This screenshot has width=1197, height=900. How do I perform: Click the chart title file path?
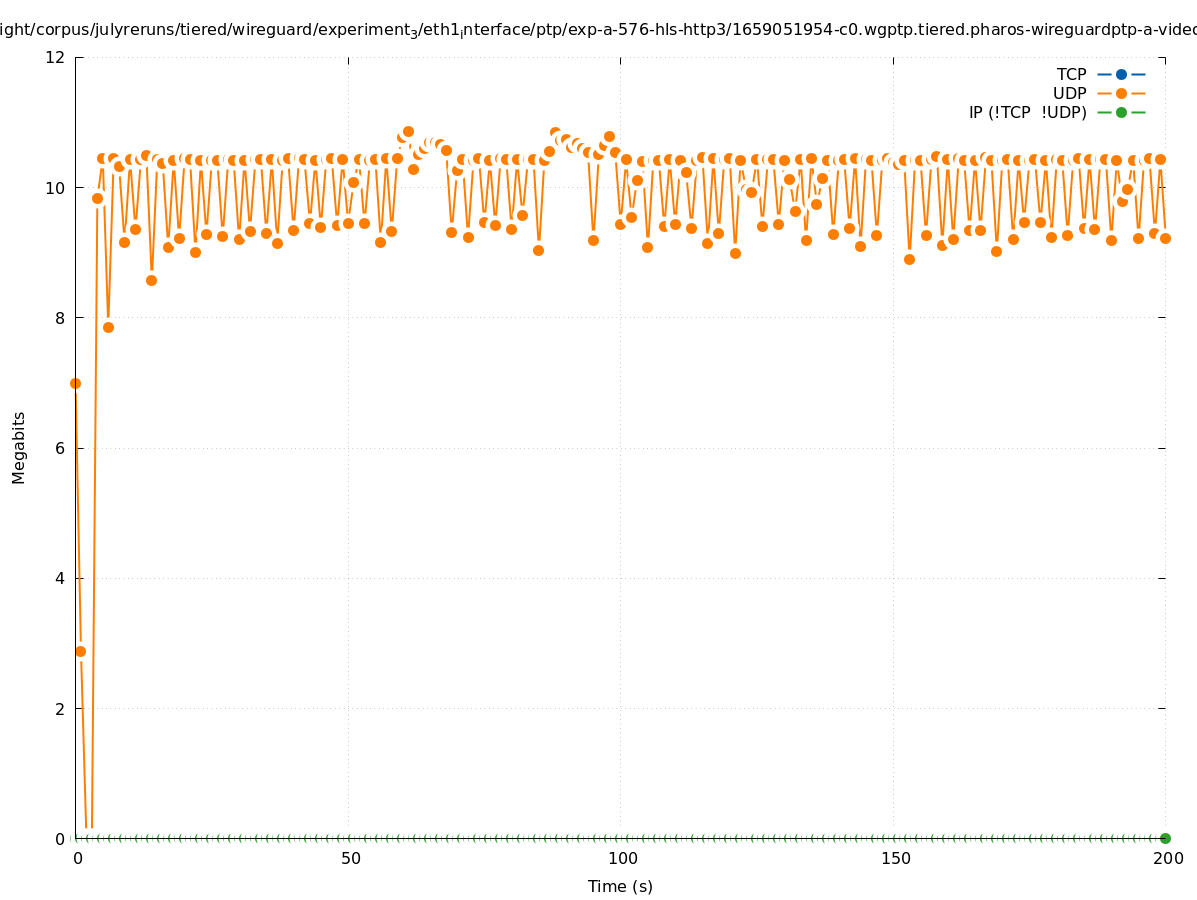pyautogui.click(x=598, y=30)
